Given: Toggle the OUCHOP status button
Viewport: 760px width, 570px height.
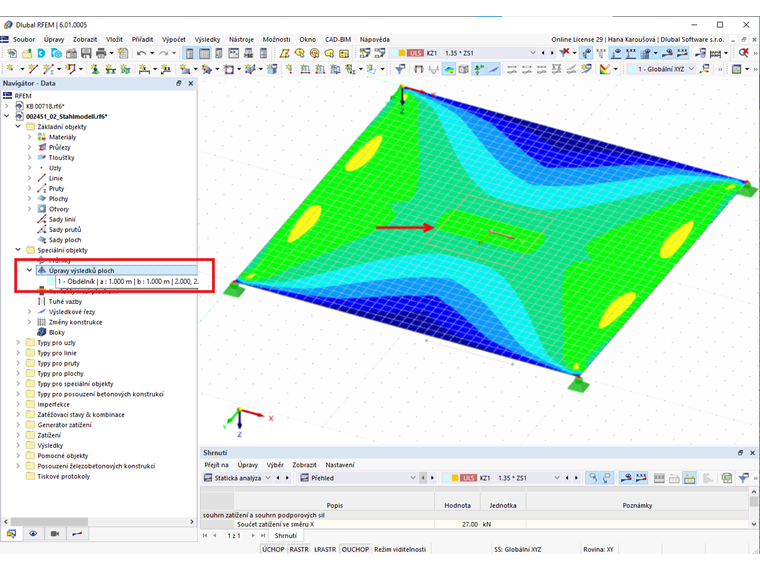Looking at the screenshot, I should pos(355,550).
